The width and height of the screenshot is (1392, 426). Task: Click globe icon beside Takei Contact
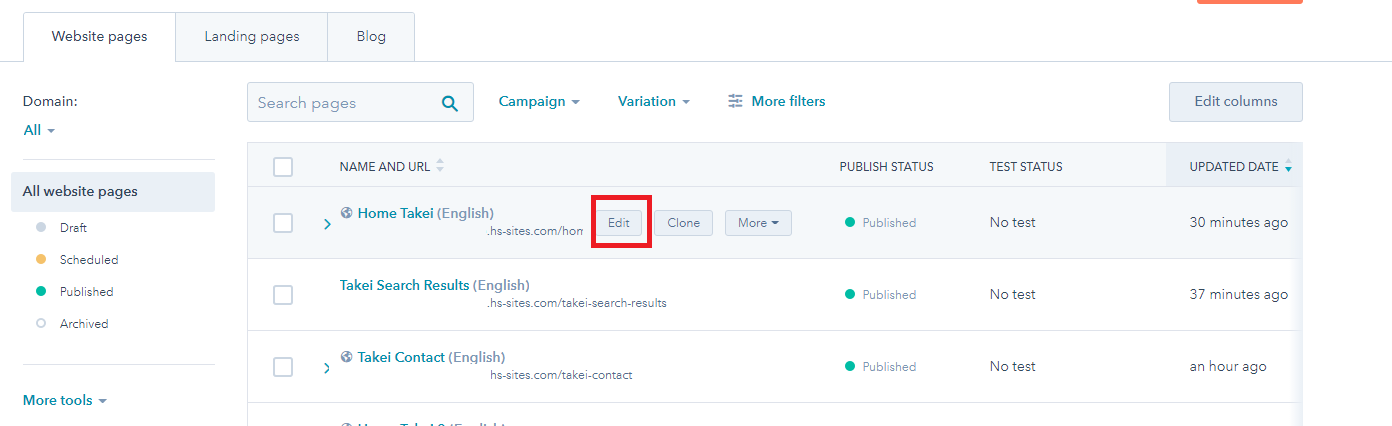point(347,357)
